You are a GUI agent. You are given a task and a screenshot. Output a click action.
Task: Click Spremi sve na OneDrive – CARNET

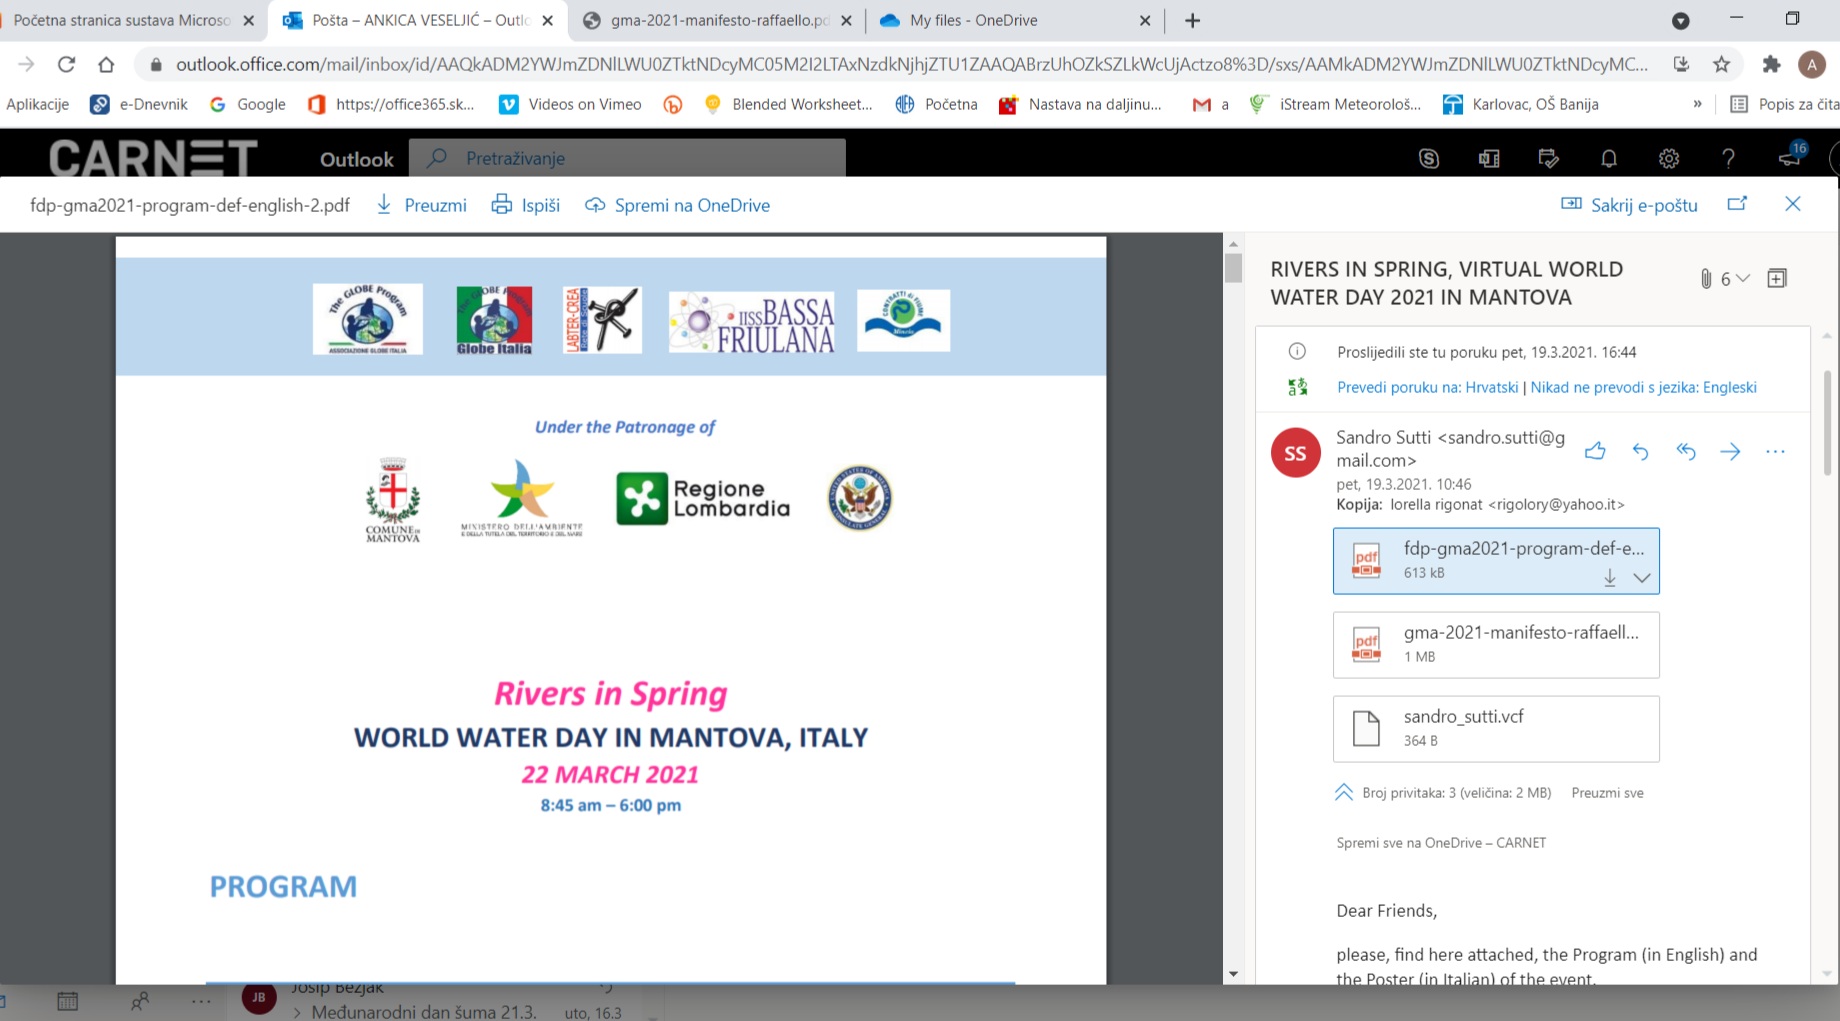(x=1441, y=842)
